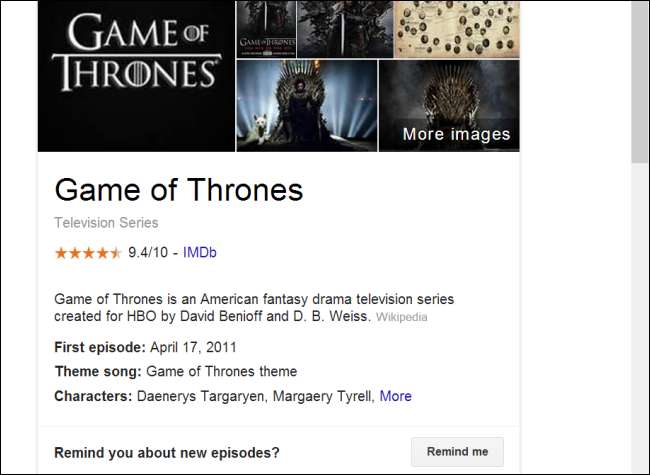
Task: Open the Iron Throne with white wolf image
Action: (x=306, y=105)
